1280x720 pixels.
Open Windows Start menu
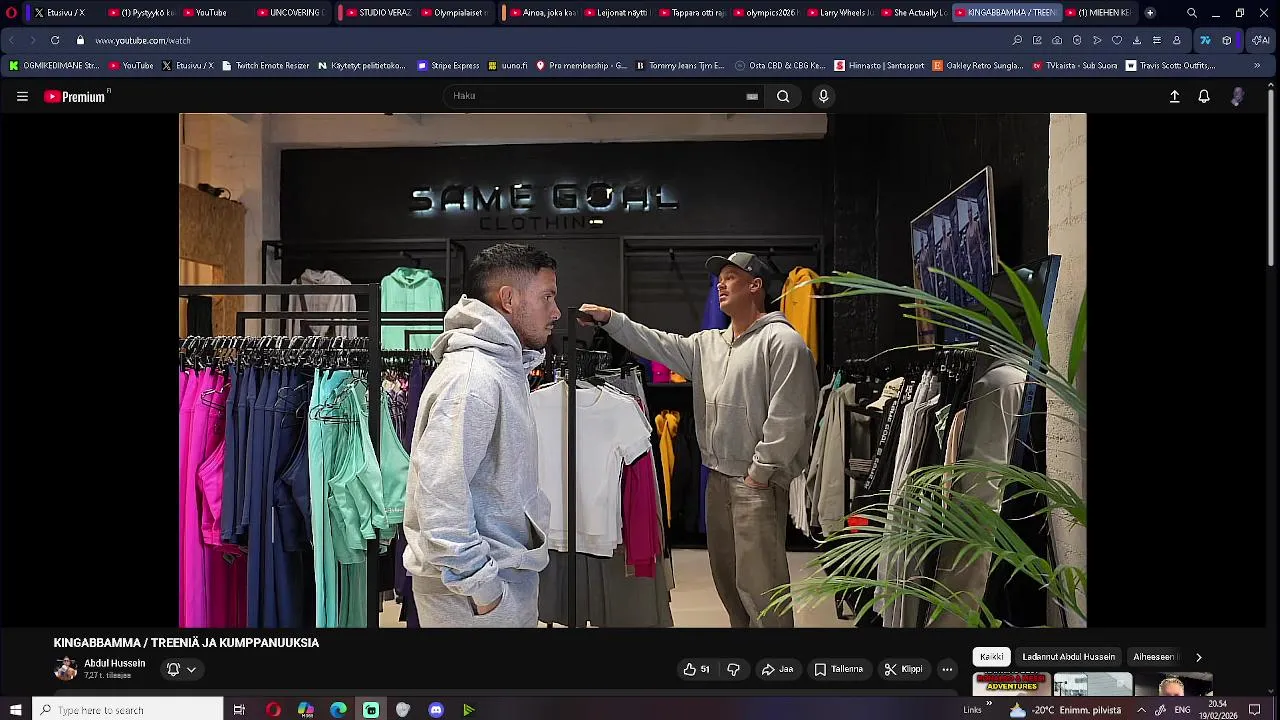coord(15,710)
